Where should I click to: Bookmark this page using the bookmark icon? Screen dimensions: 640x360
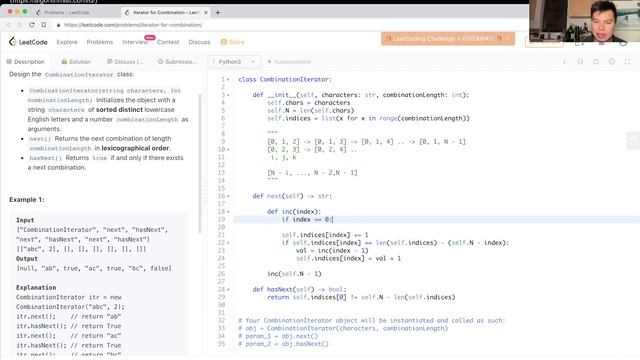click(x=44, y=25)
